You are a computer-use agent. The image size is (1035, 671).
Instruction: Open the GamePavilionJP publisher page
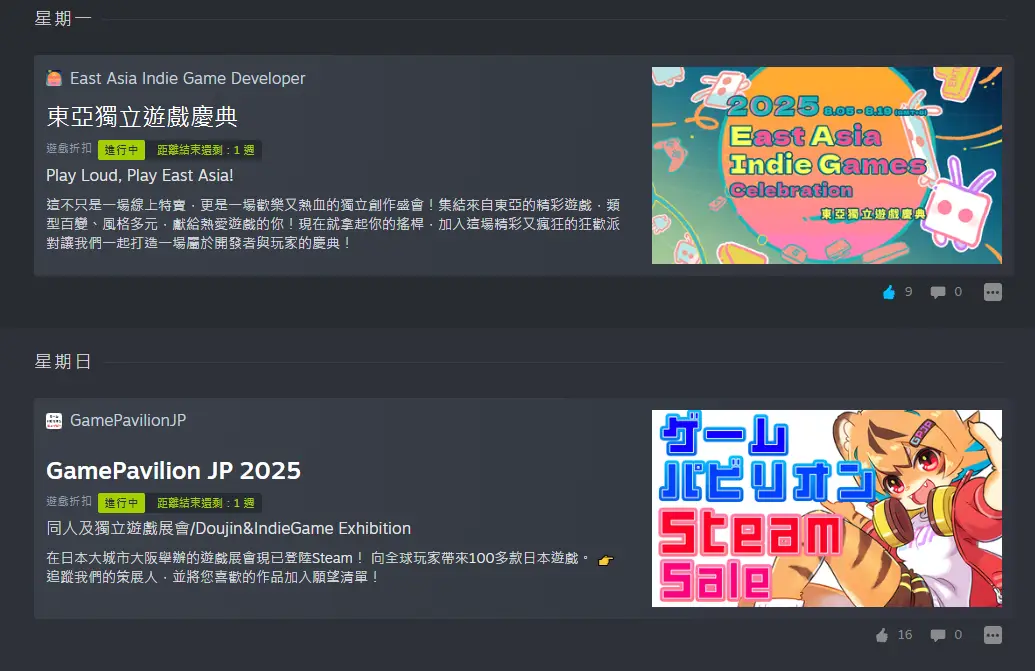pyautogui.click(x=128, y=420)
